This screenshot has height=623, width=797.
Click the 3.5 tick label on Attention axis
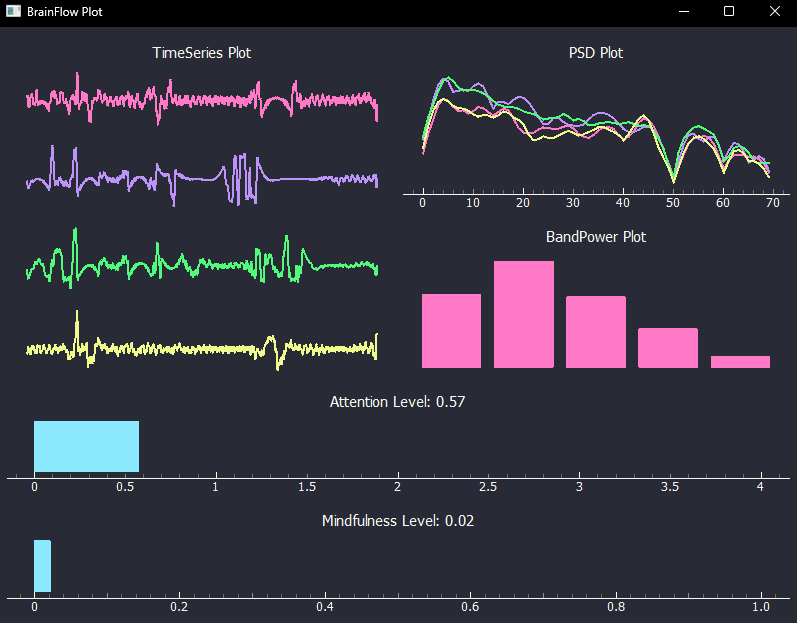(669, 487)
